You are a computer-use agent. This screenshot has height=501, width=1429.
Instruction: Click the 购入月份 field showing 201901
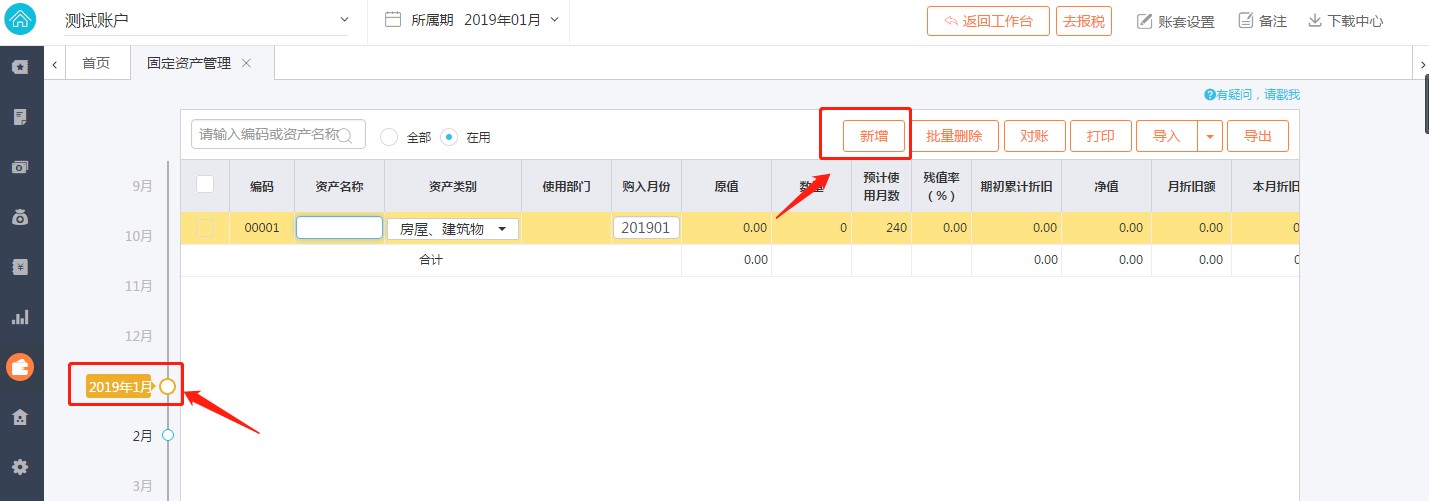[x=646, y=228]
